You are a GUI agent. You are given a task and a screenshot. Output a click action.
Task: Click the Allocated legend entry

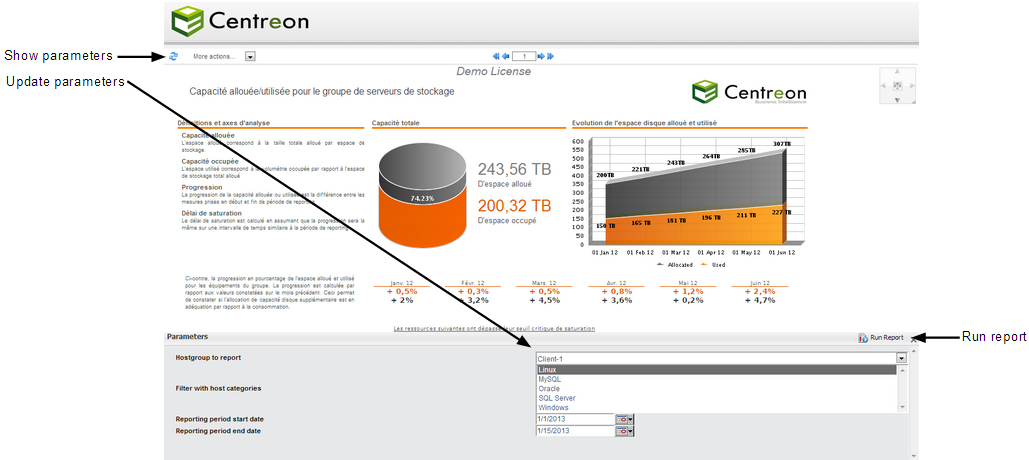[675, 264]
